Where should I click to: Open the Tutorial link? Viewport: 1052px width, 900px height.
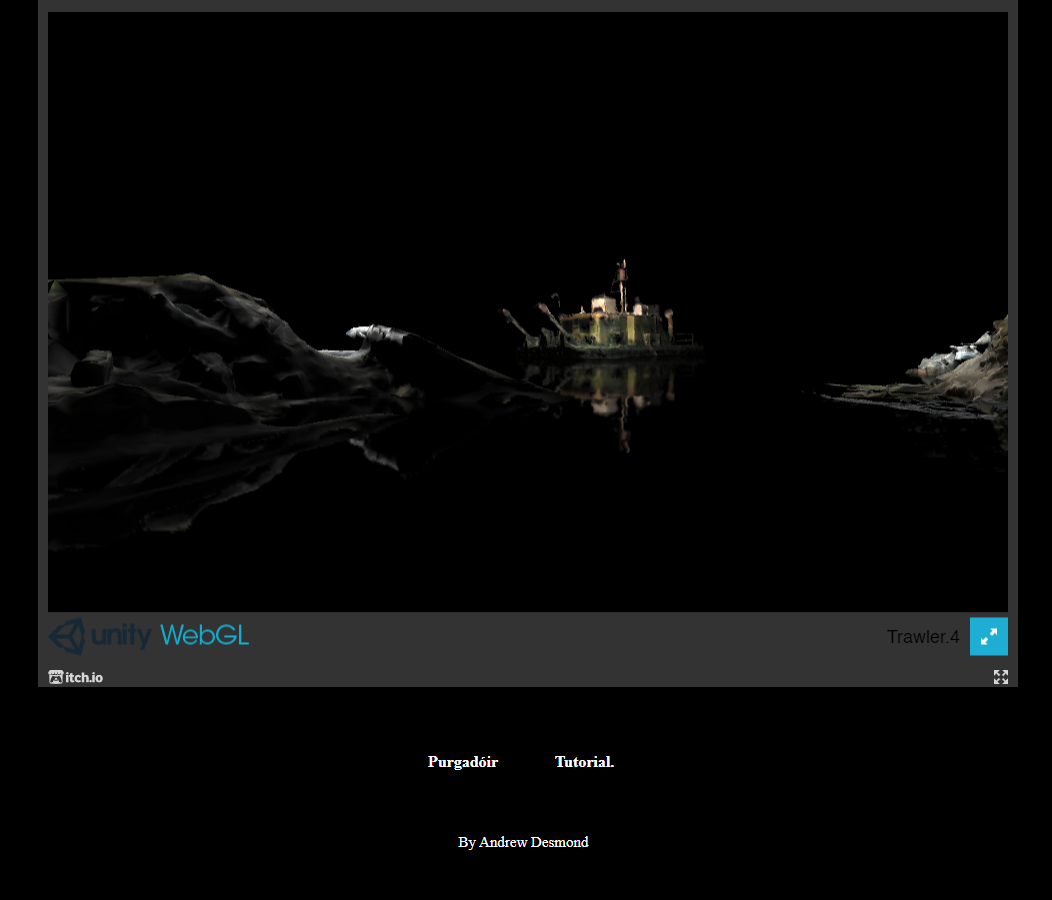584,762
